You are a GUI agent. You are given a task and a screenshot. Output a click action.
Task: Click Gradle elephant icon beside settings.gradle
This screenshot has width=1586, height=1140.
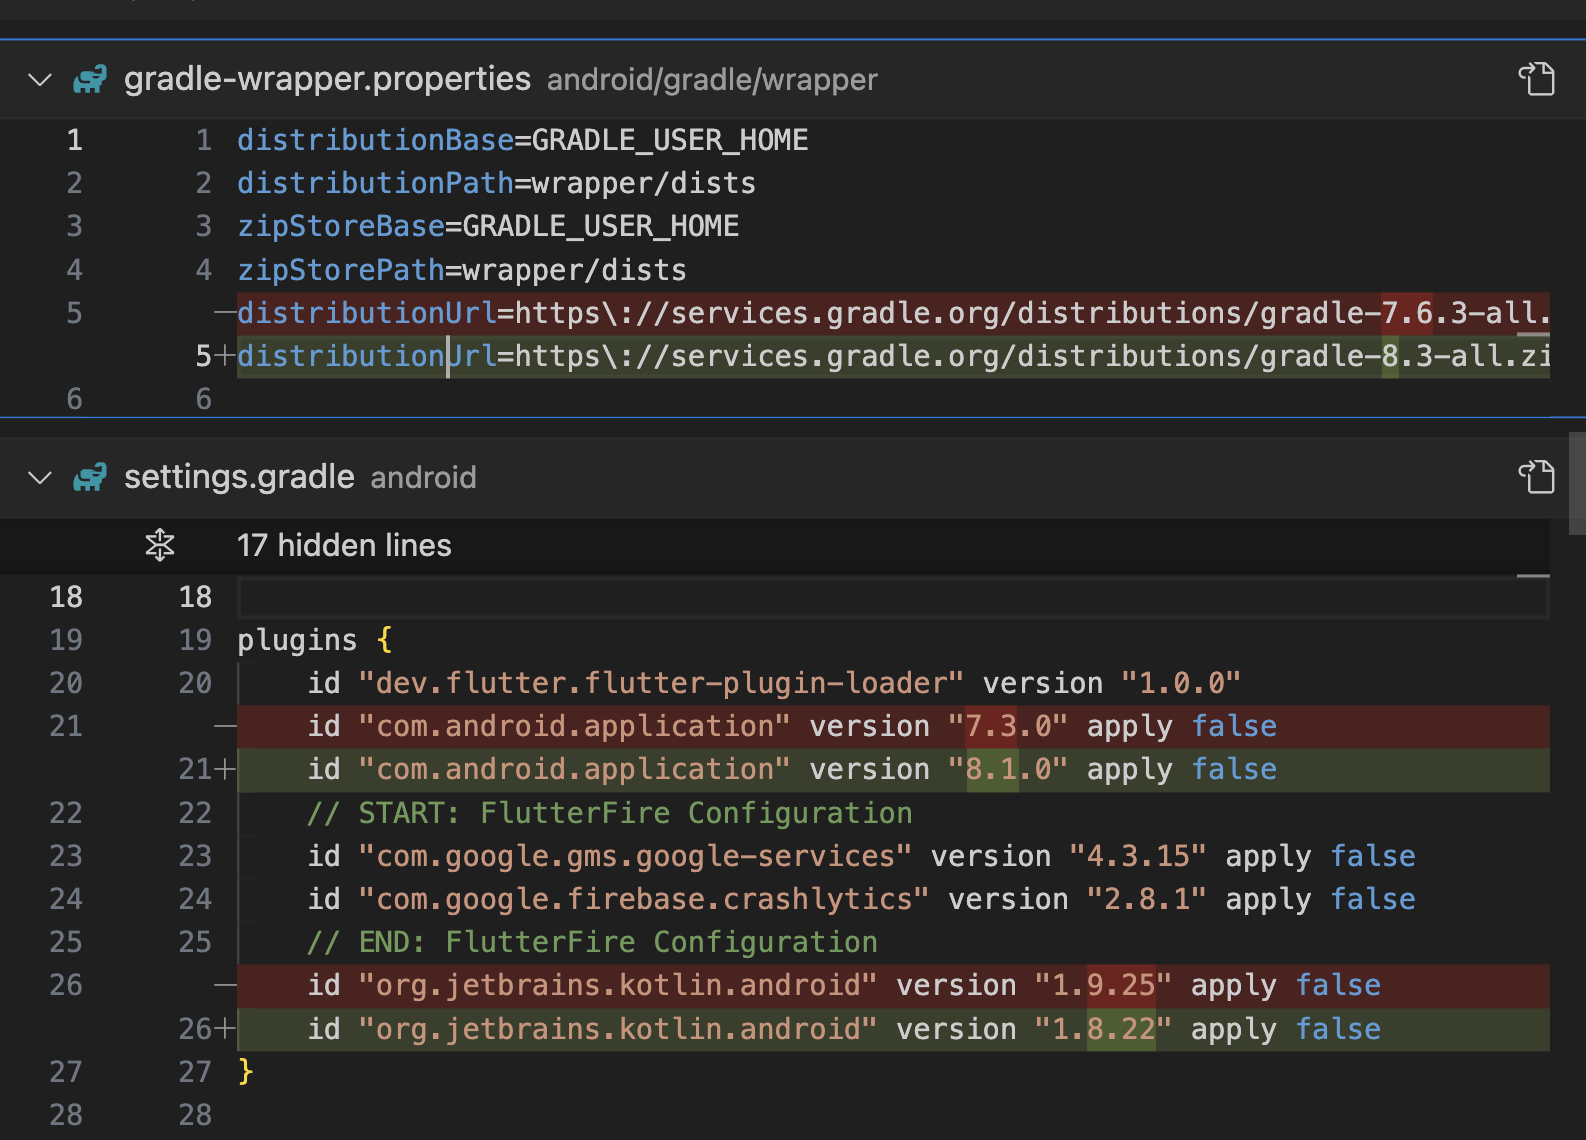coord(90,477)
